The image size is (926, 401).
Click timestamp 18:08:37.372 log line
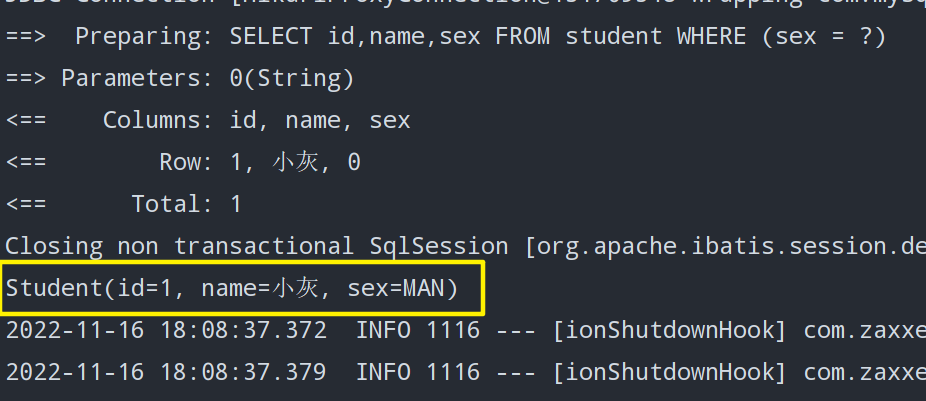(243, 330)
